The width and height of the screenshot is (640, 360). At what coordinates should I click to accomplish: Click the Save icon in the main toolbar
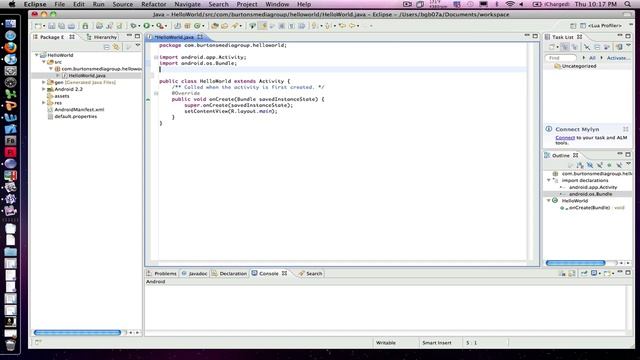[x=52, y=26]
